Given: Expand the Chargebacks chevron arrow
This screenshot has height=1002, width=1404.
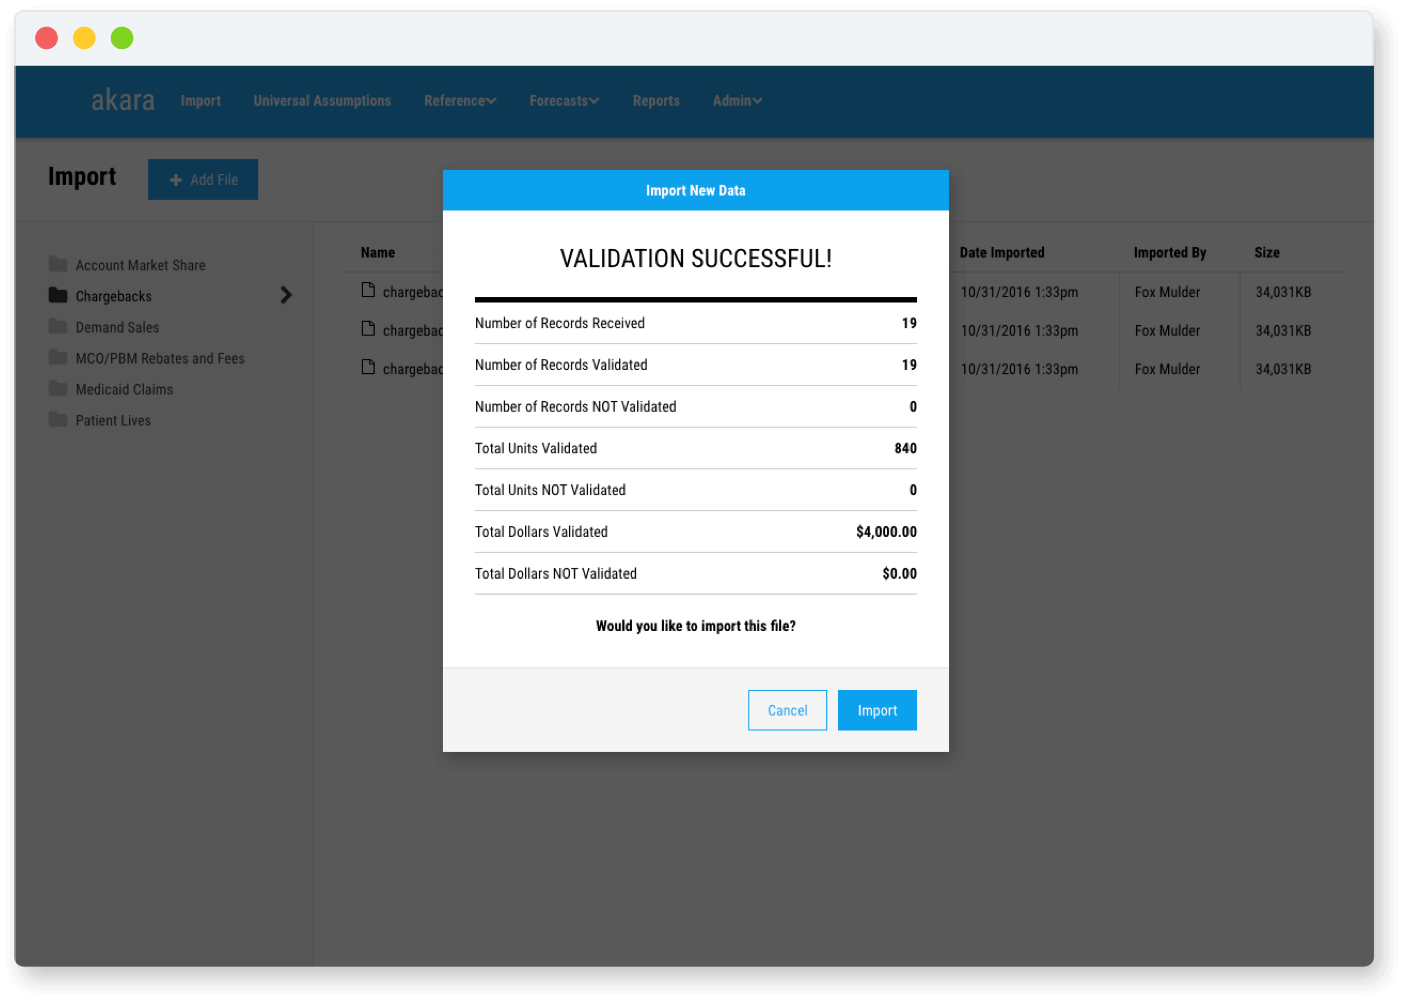Looking at the screenshot, I should [286, 295].
